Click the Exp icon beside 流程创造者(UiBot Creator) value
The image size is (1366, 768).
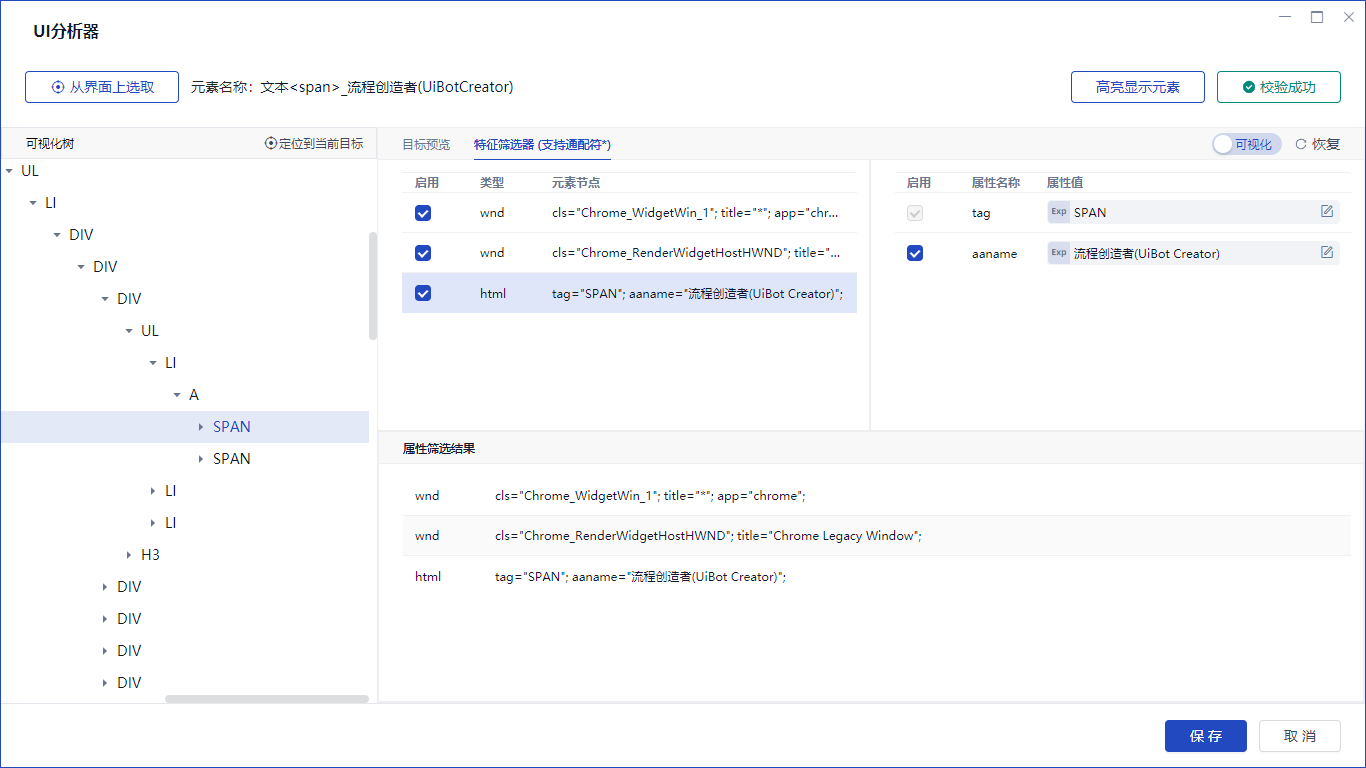(1059, 253)
